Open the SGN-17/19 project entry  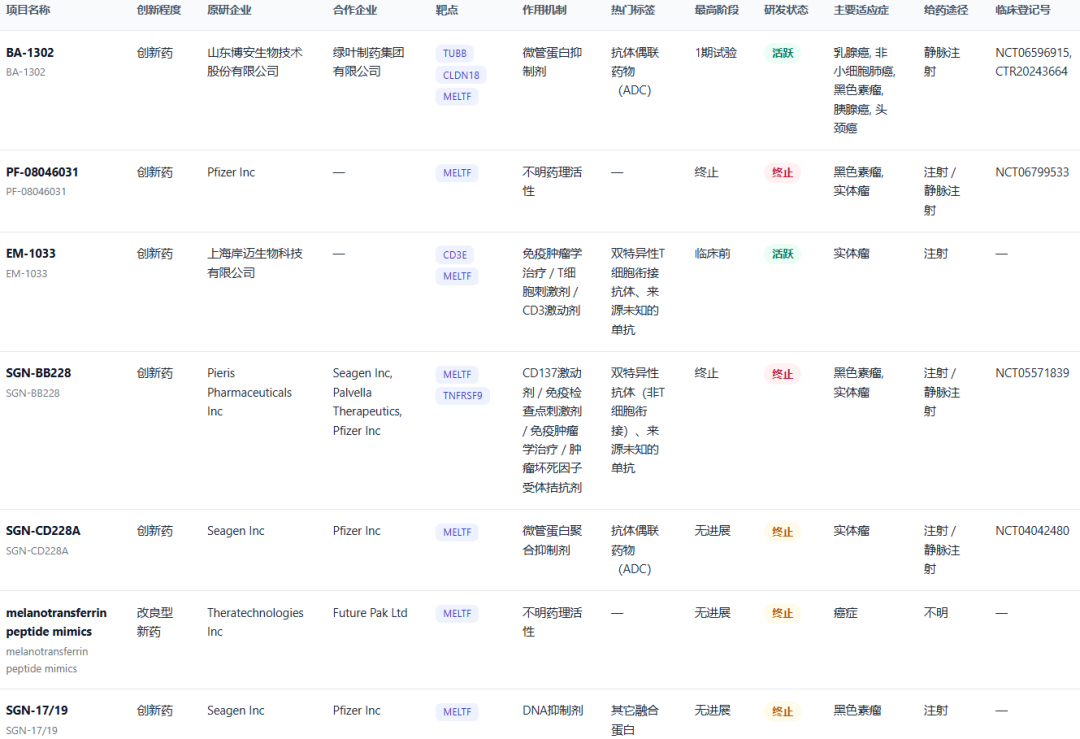pos(37,710)
